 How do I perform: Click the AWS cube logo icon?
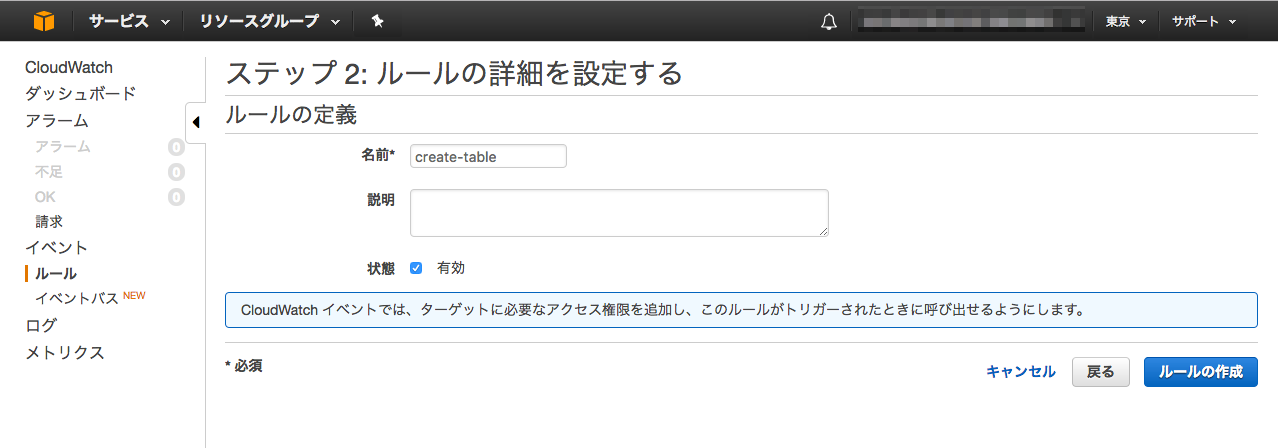[44, 21]
